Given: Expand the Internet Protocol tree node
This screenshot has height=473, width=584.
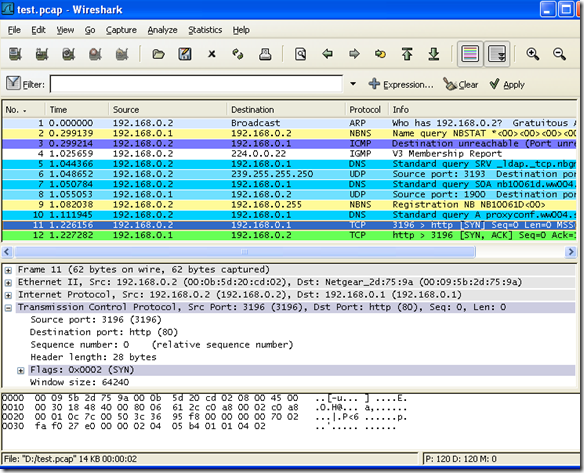Looking at the screenshot, I should point(8,295).
